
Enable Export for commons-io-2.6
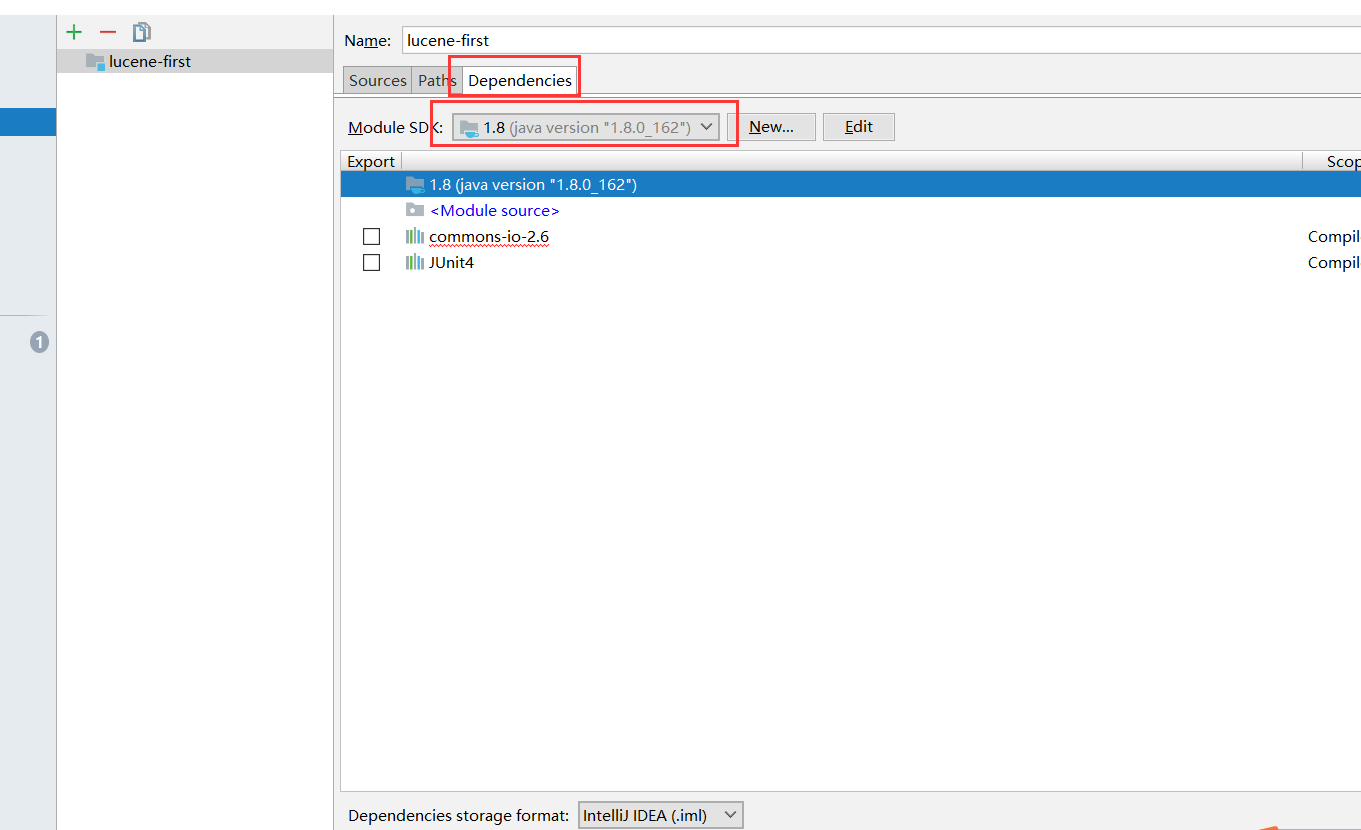click(x=371, y=236)
